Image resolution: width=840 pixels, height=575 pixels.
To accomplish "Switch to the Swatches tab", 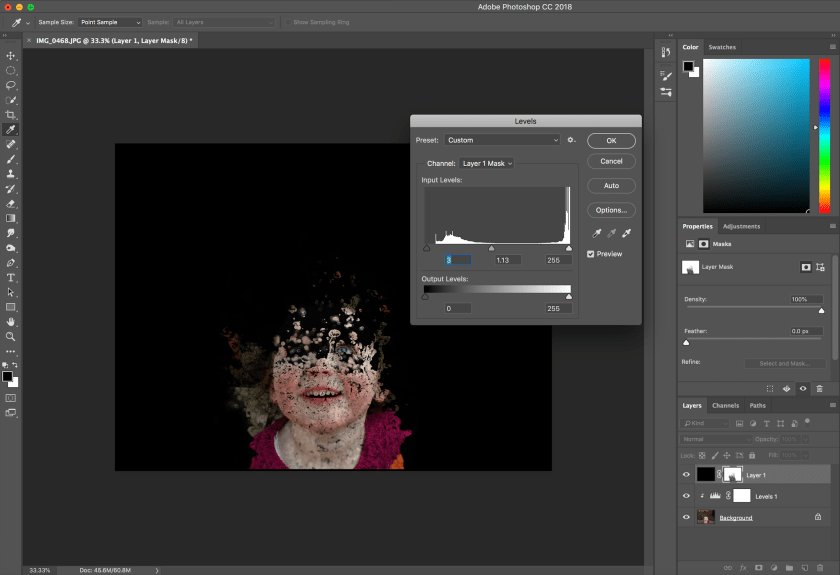I will pos(722,47).
